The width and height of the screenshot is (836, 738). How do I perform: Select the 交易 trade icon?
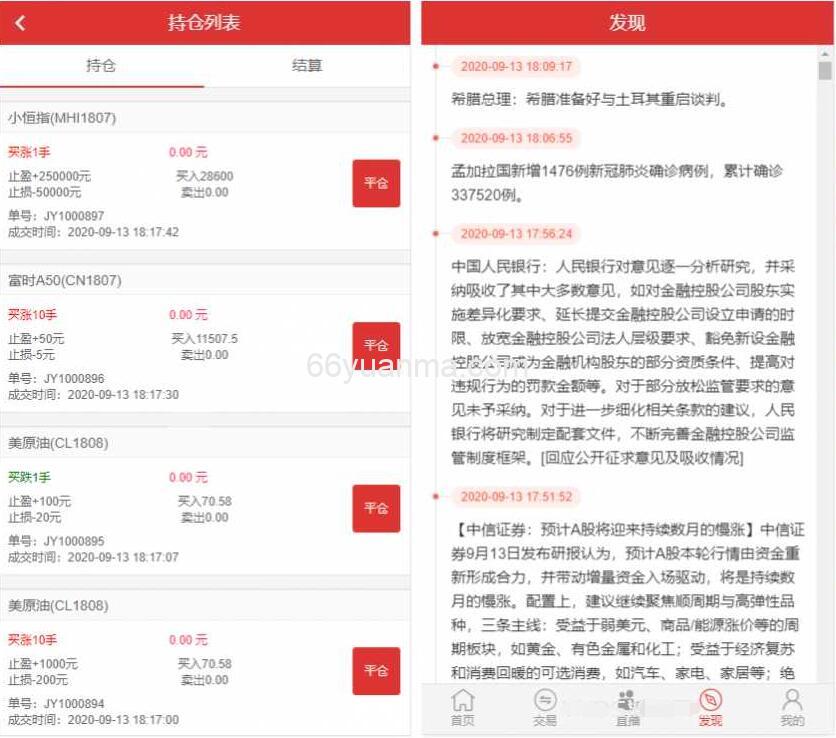click(x=545, y=710)
